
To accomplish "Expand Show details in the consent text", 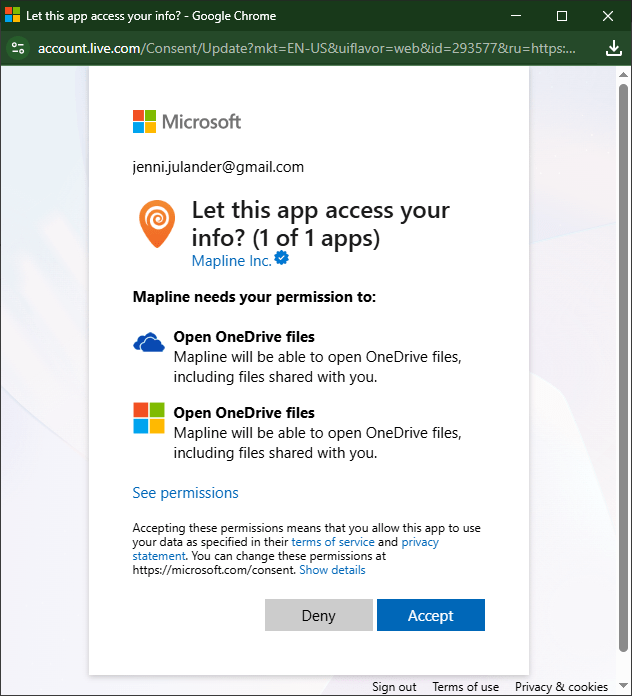I will point(332,570).
